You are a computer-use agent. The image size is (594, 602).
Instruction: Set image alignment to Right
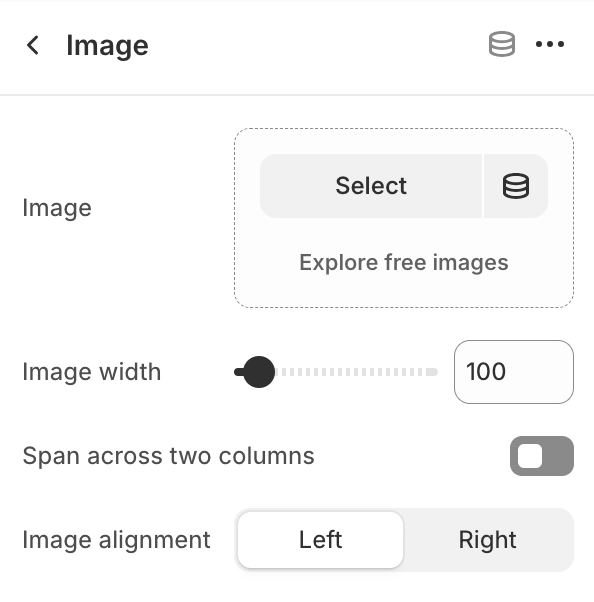click(x=488, y=540)
